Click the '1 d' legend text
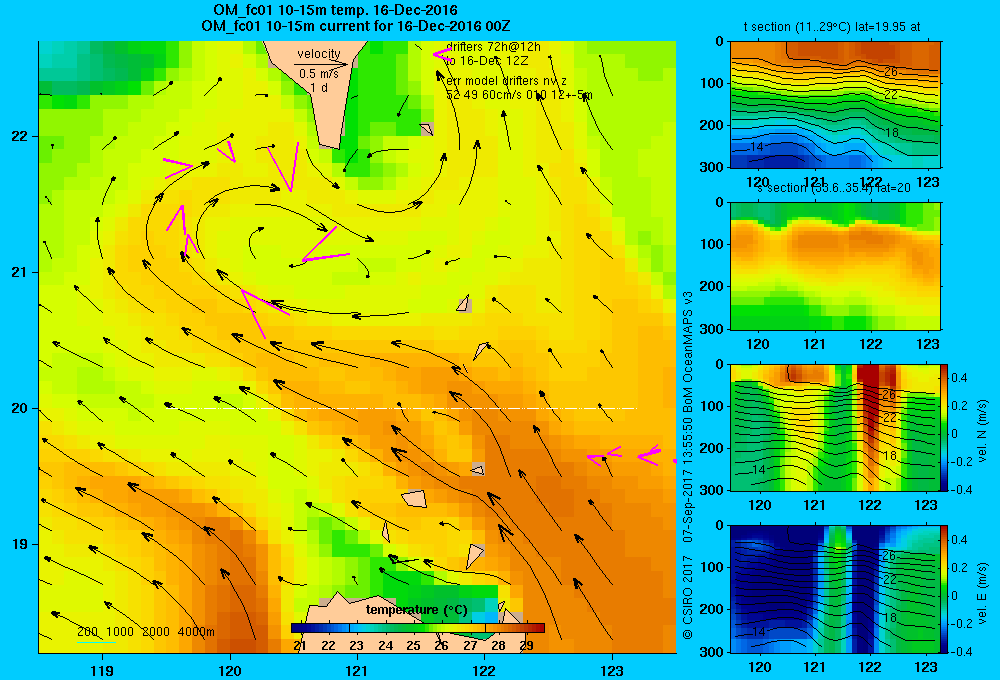 pos(319,88)
